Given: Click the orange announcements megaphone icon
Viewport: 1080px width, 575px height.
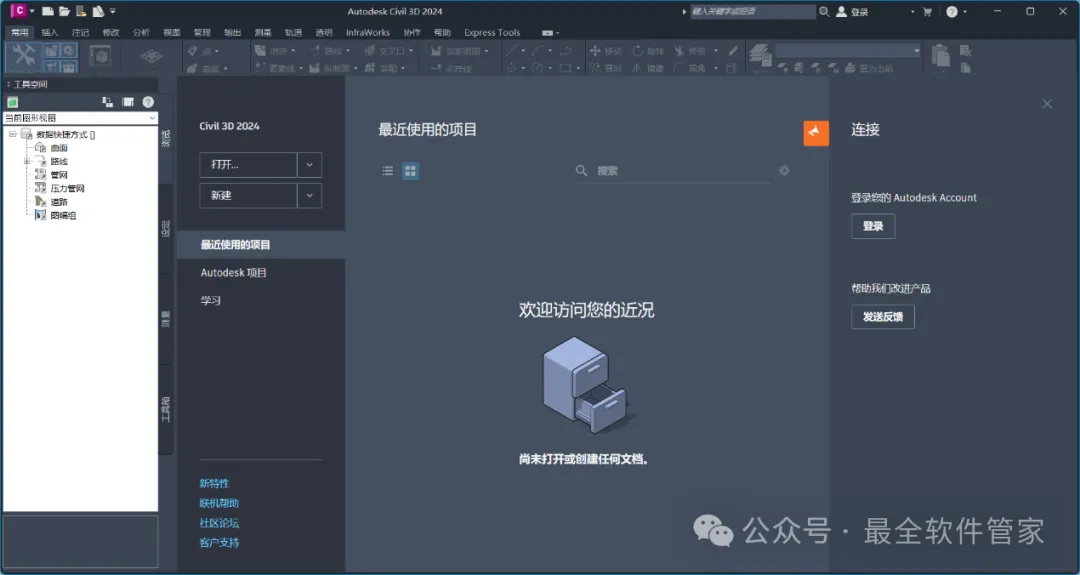Looking at the screenshot, I should click(816, 132).
